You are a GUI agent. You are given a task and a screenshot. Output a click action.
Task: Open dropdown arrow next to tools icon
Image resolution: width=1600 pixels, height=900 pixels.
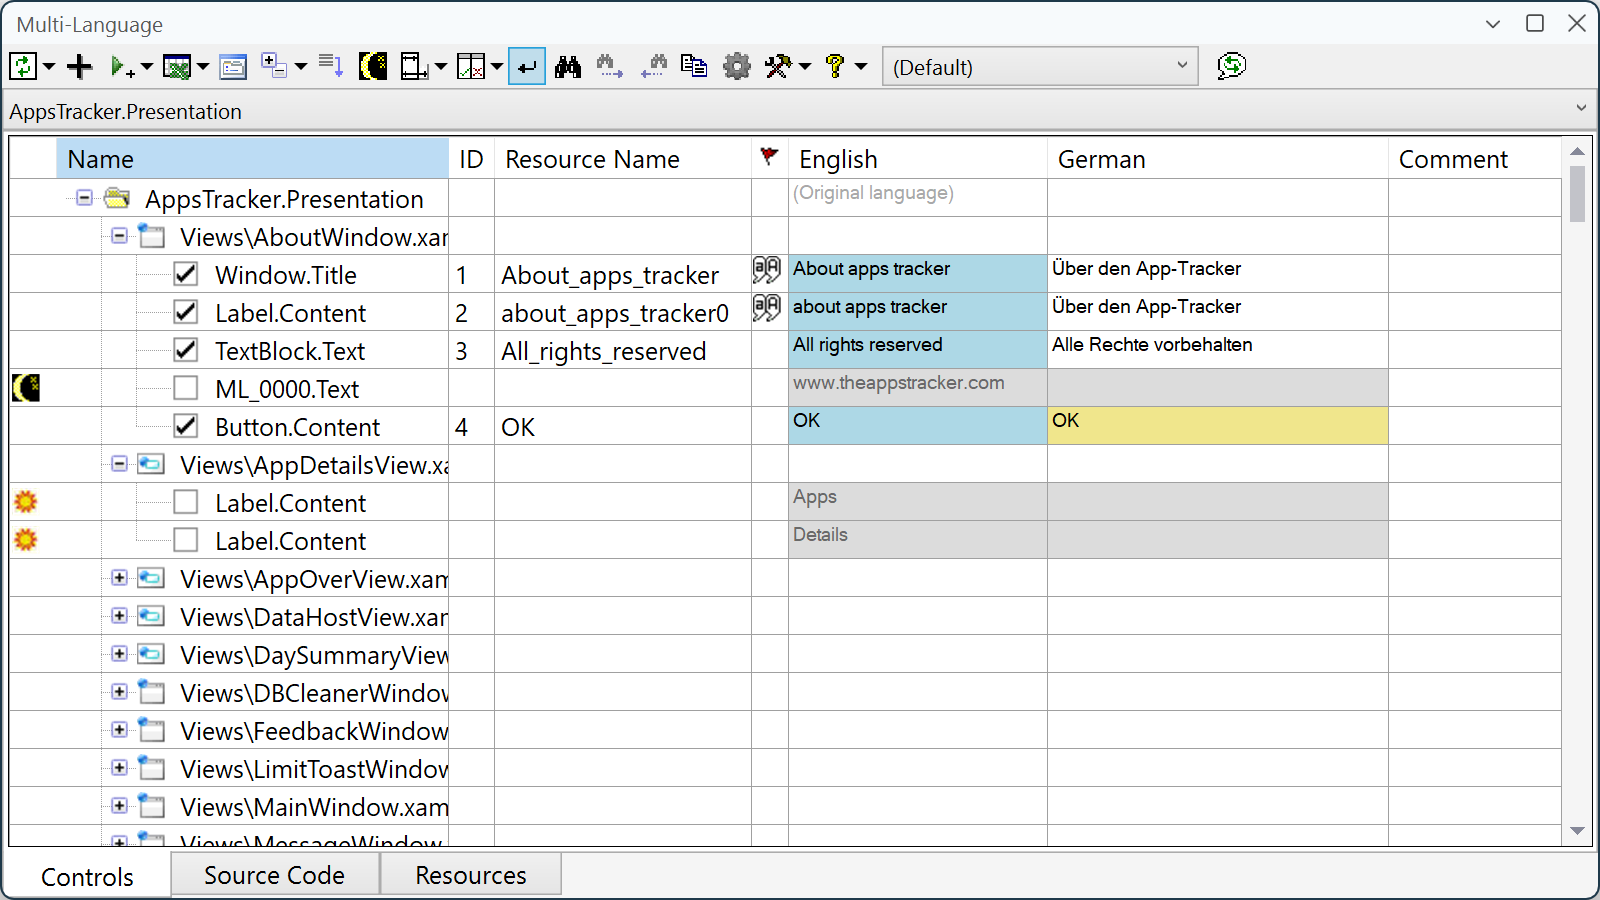click(x=805, y=68)
